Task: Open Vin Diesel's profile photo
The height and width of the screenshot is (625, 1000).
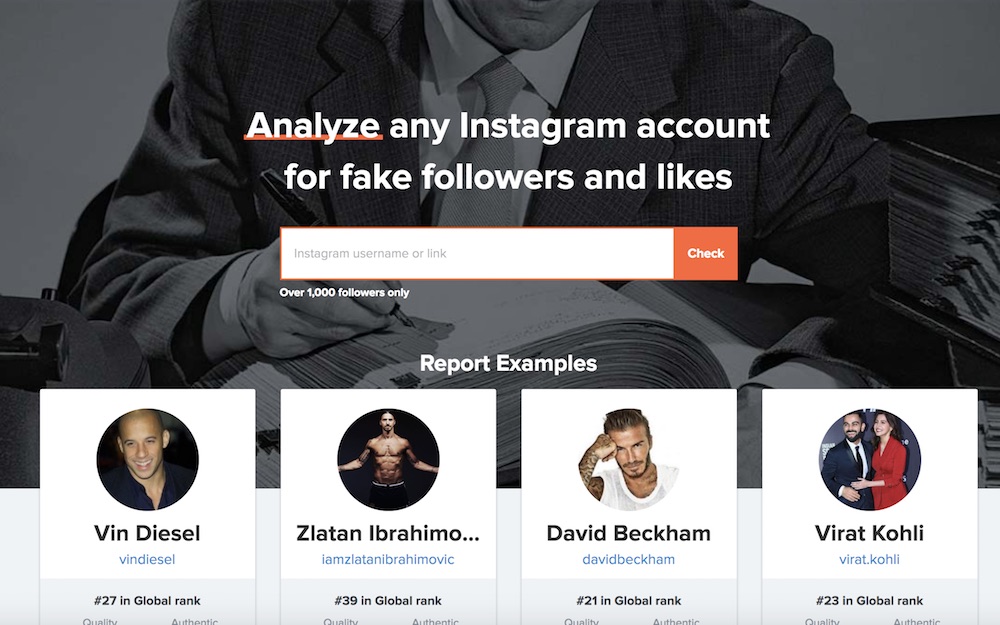Action: click(147, 459)
